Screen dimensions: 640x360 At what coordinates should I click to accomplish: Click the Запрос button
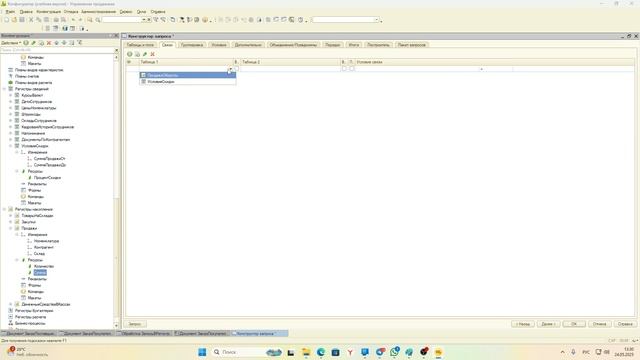(135, 324)
